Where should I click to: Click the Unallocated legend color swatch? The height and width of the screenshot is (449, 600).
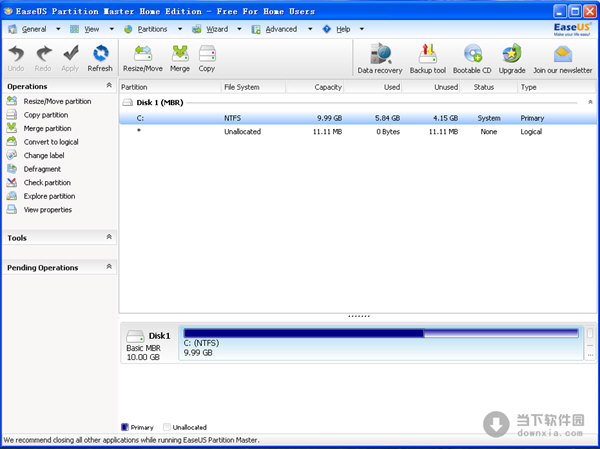pos(166,427)
